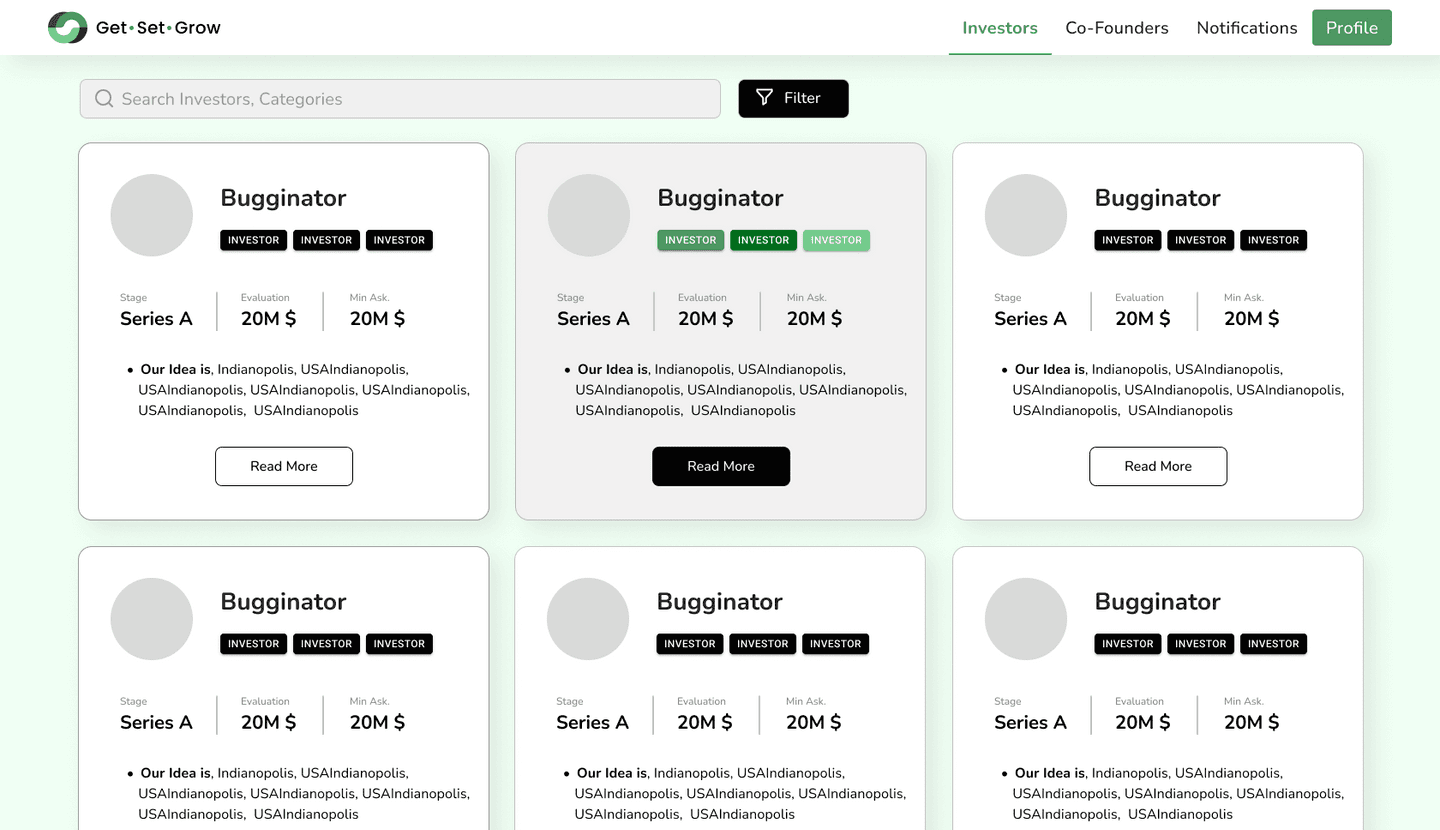Click the dark green INVESTOR tag in highlighted card
The image size is (1440, 830).
(x=763, y=240)
